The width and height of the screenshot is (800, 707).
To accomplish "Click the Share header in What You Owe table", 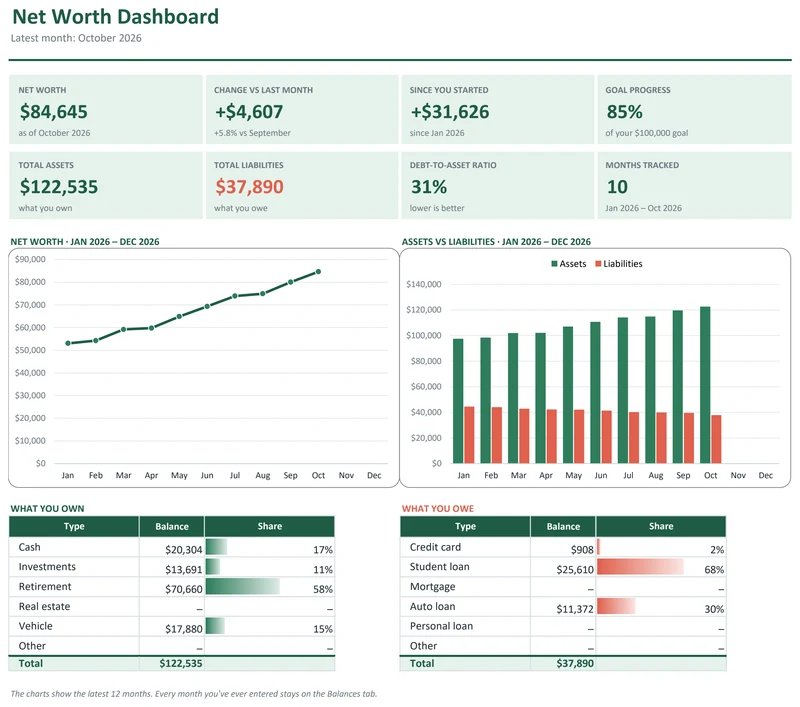I will pos(661,526).
